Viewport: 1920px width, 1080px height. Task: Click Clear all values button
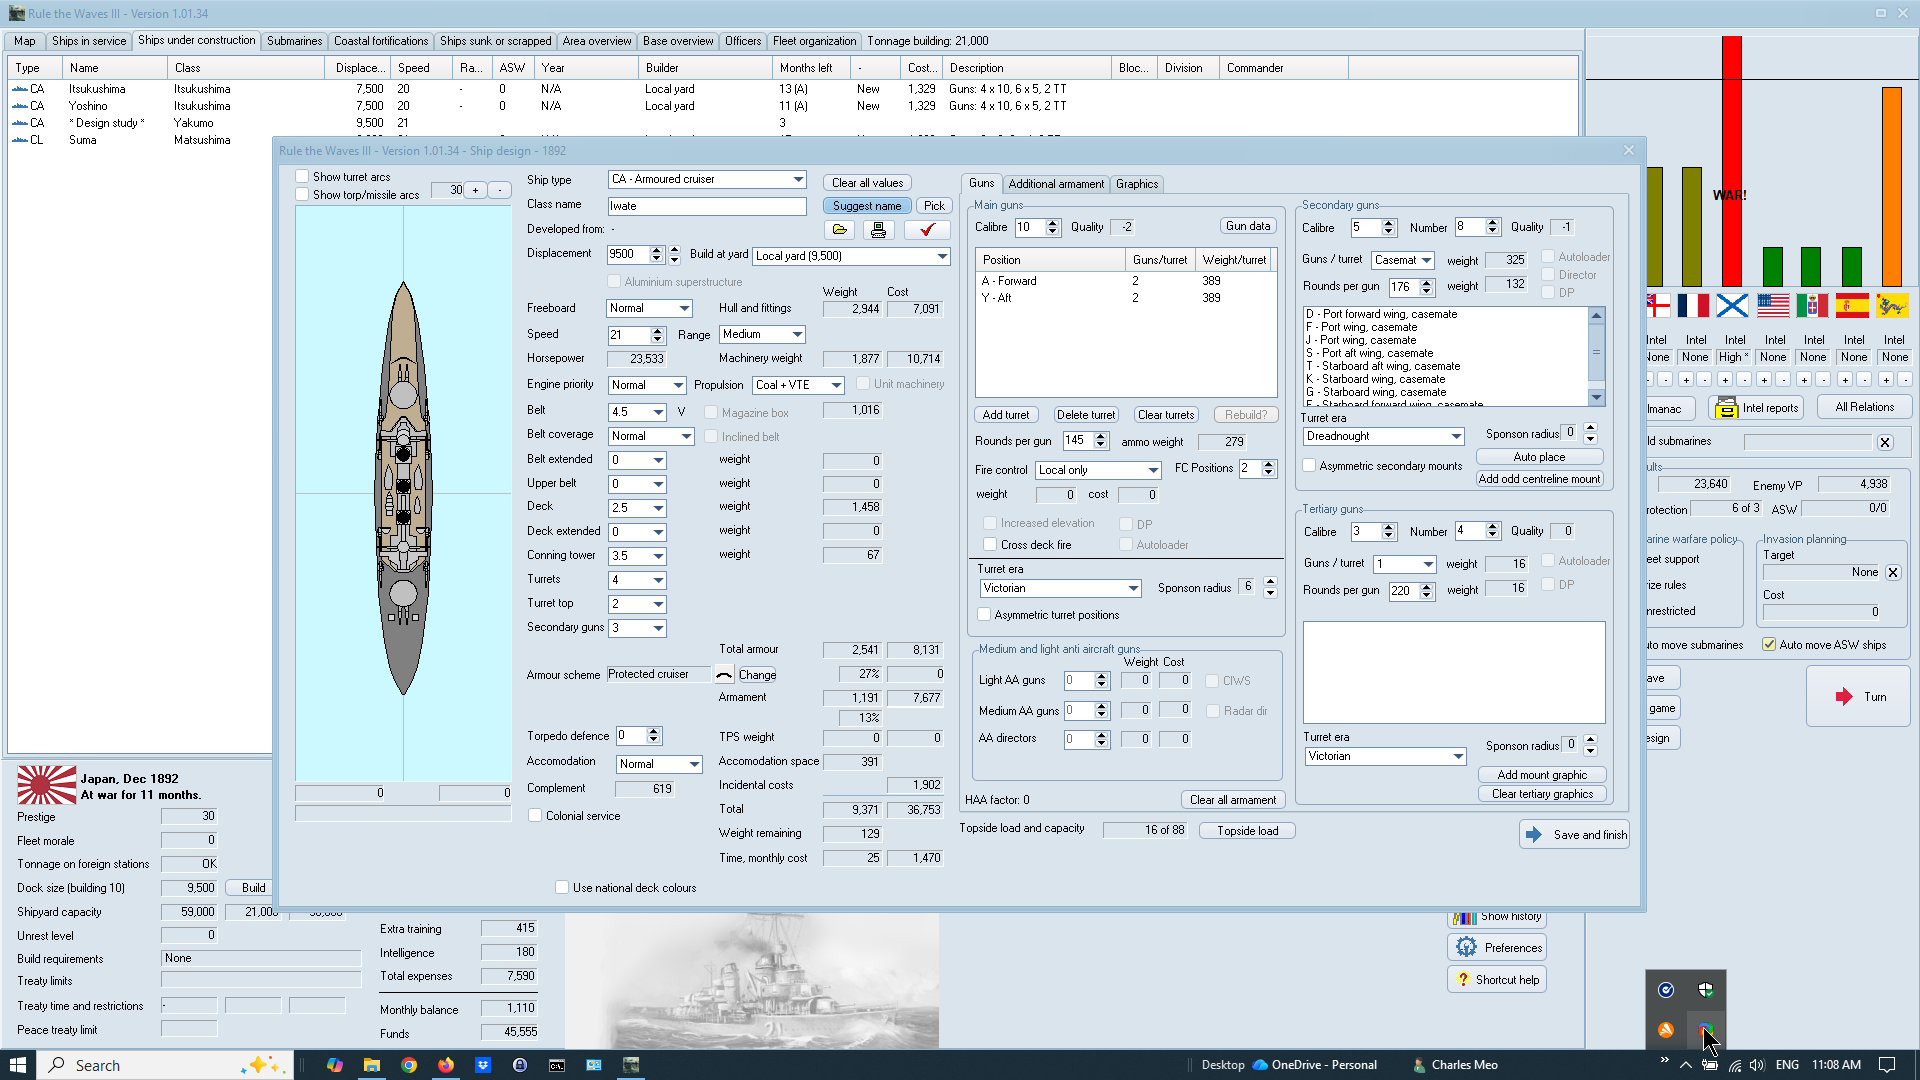(868, 183)
